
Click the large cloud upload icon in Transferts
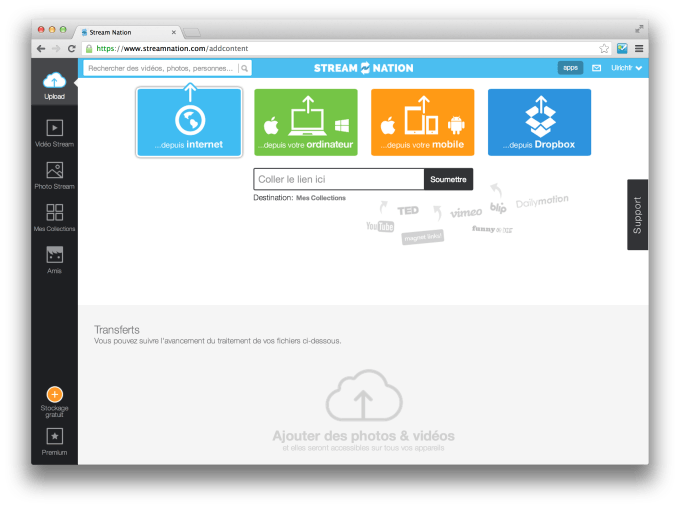[364, 395]
